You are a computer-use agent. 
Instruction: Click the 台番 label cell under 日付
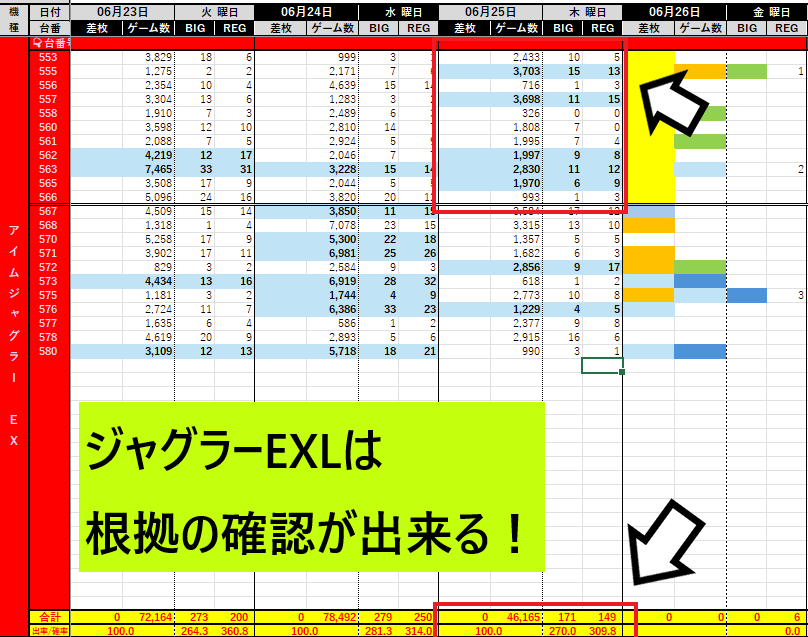pos(50,28)
